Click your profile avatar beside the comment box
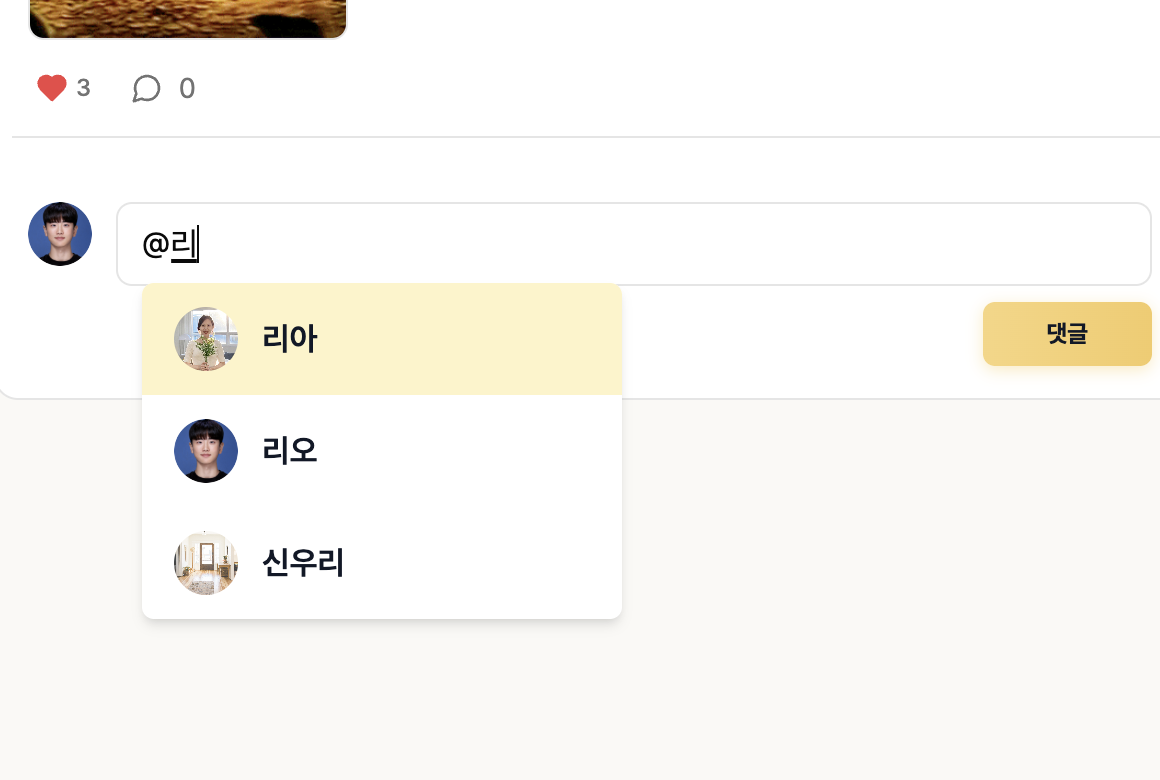Screen dimensions: 1160x780 click(60, 234)
